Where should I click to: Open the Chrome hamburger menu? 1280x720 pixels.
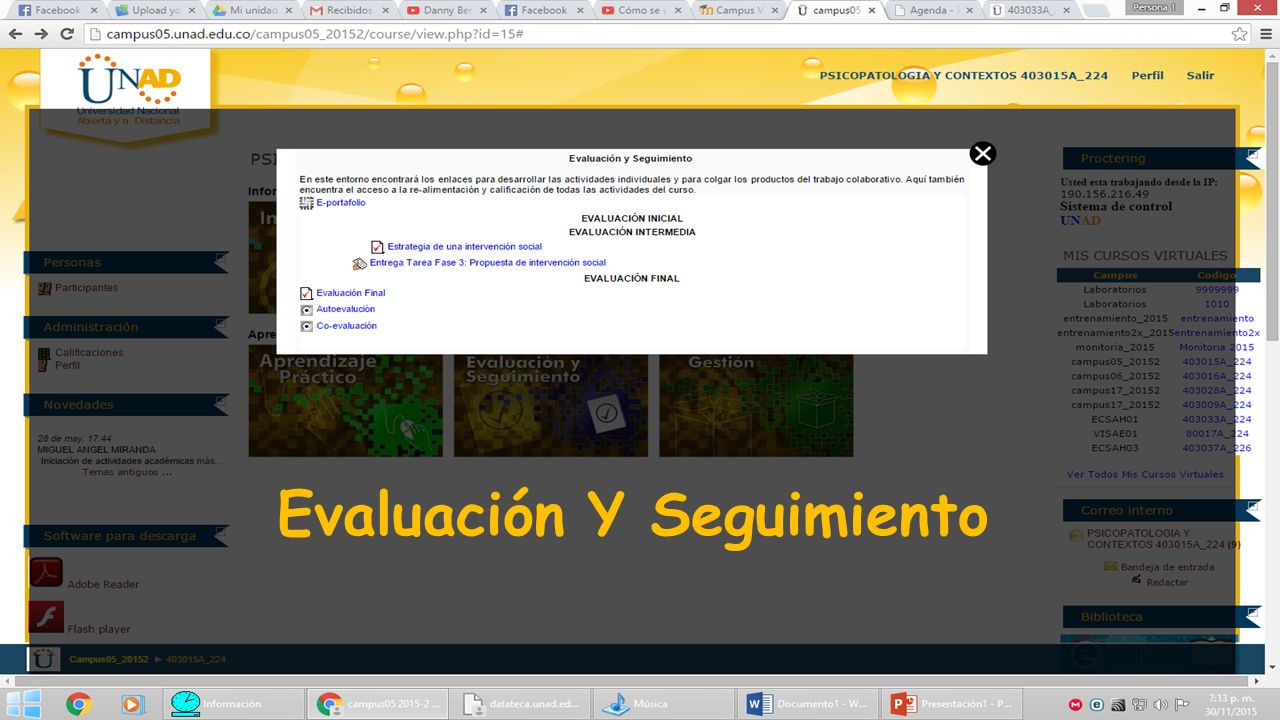coord(1264,34)
